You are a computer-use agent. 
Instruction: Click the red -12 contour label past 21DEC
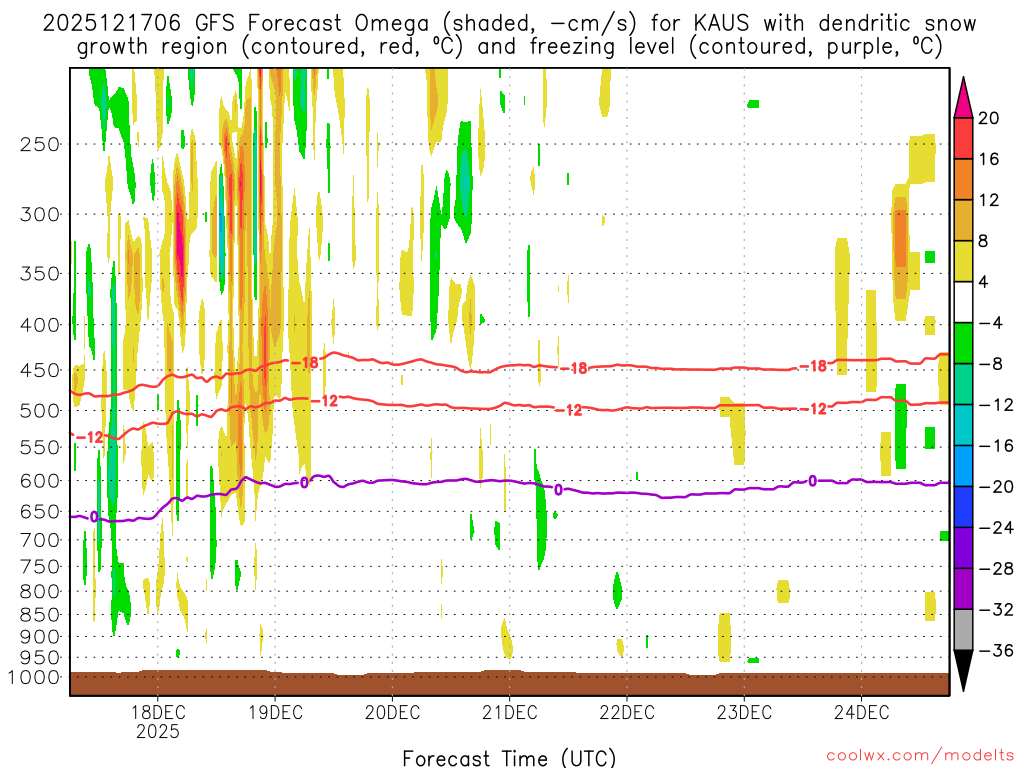tap(569, 410)
